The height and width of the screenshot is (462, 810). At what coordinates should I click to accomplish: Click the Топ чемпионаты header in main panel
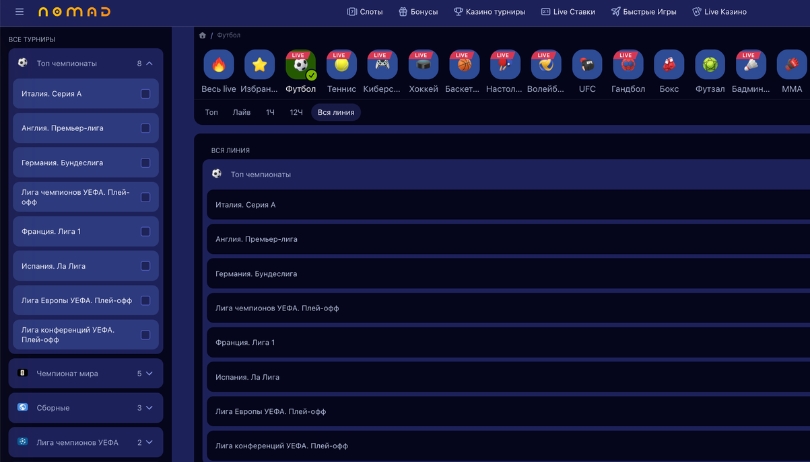506,174
